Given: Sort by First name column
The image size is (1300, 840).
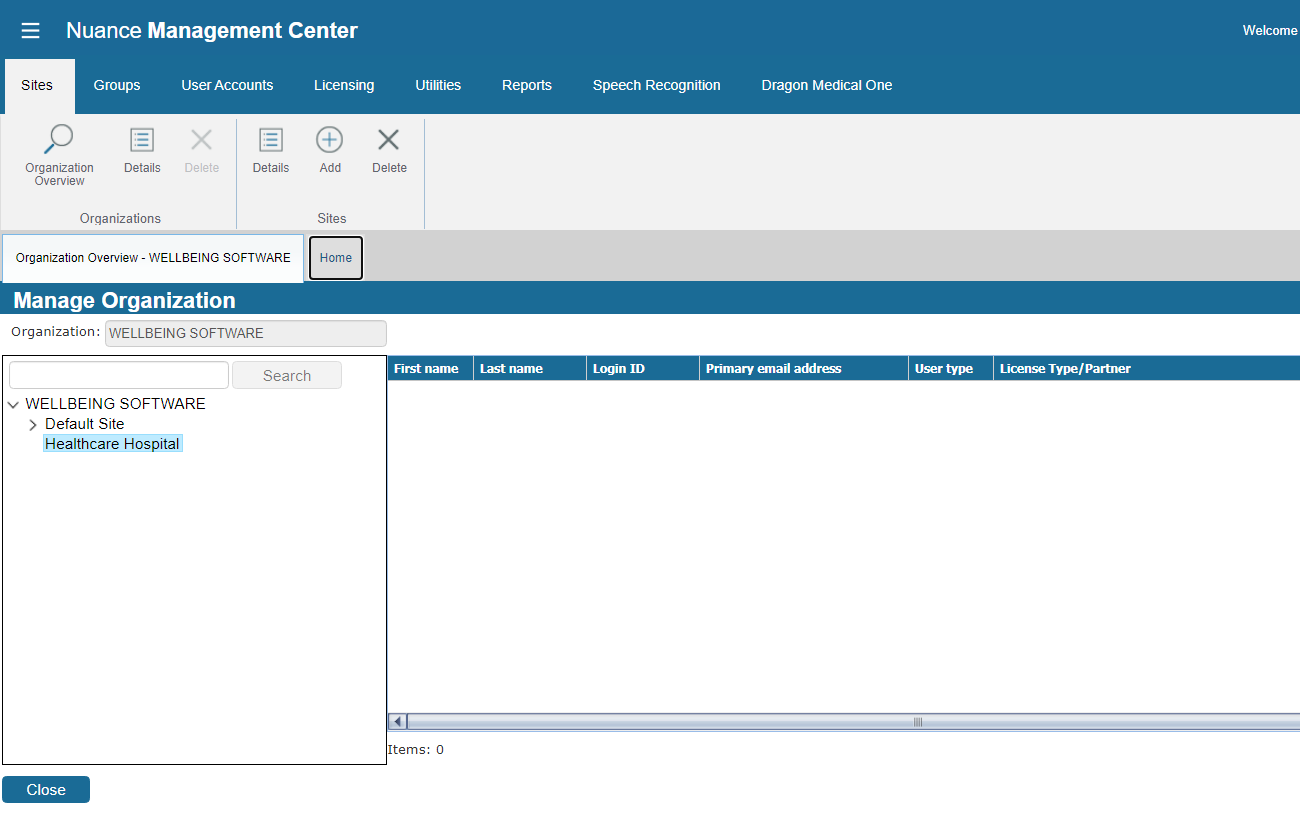Looking at the screenshot, I should point(430,369).
